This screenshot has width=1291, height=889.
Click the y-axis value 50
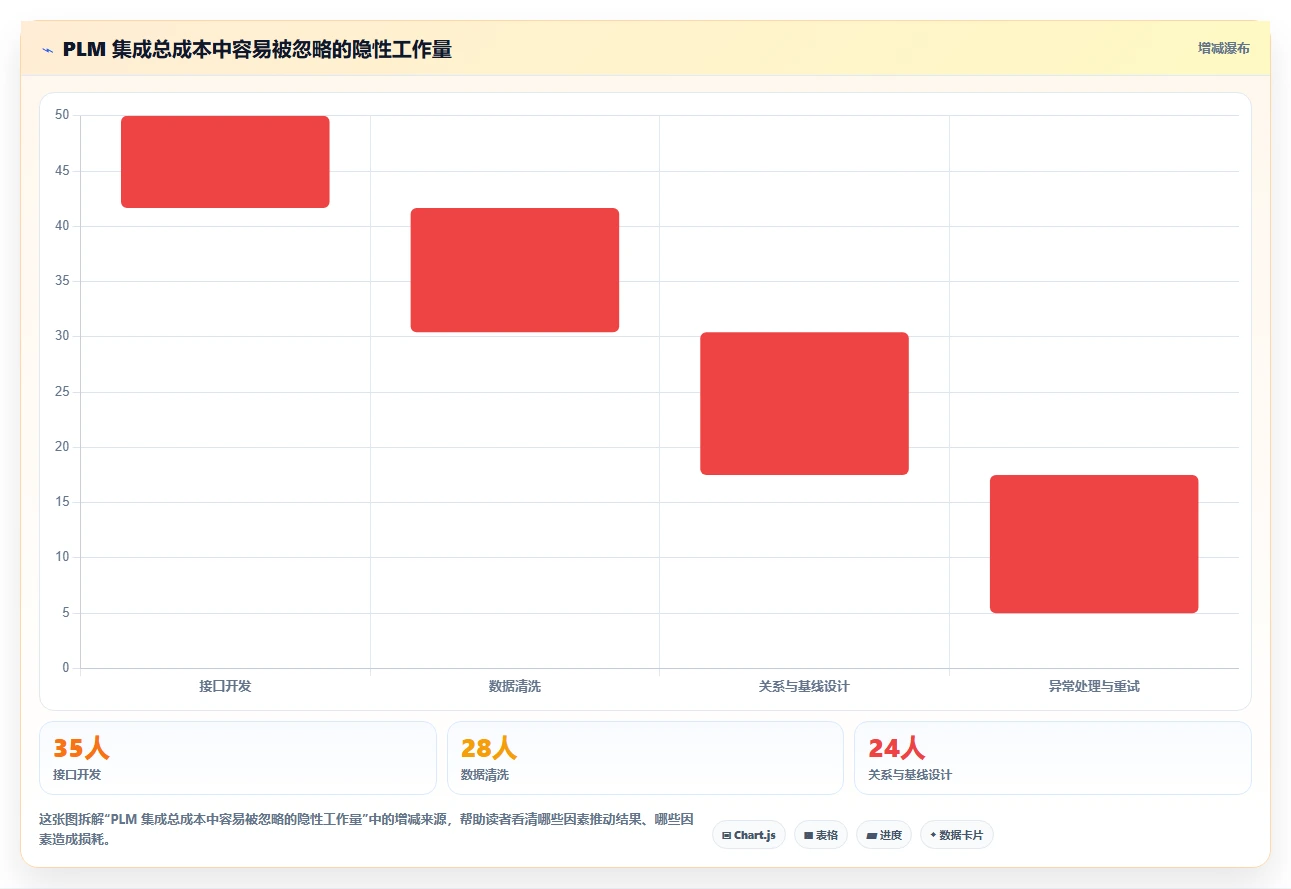click(62, 115)
